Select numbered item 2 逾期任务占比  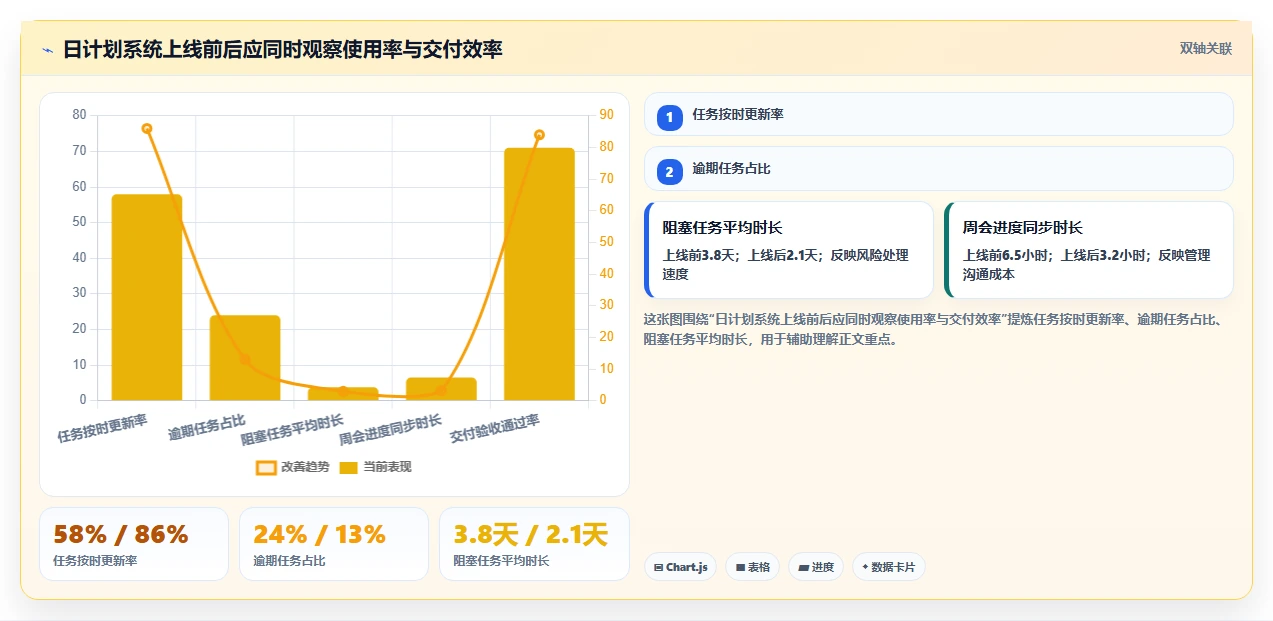point(939,168)
